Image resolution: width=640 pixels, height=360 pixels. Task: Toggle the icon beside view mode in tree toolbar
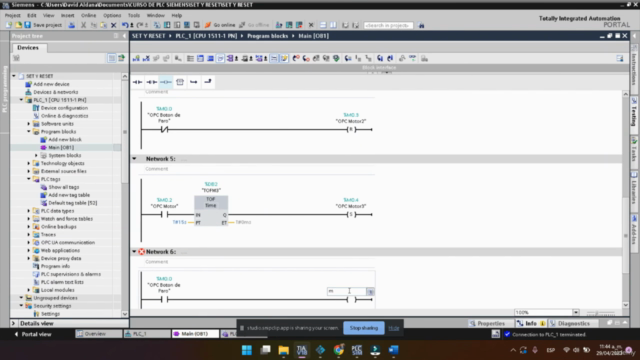click(121, 58)
